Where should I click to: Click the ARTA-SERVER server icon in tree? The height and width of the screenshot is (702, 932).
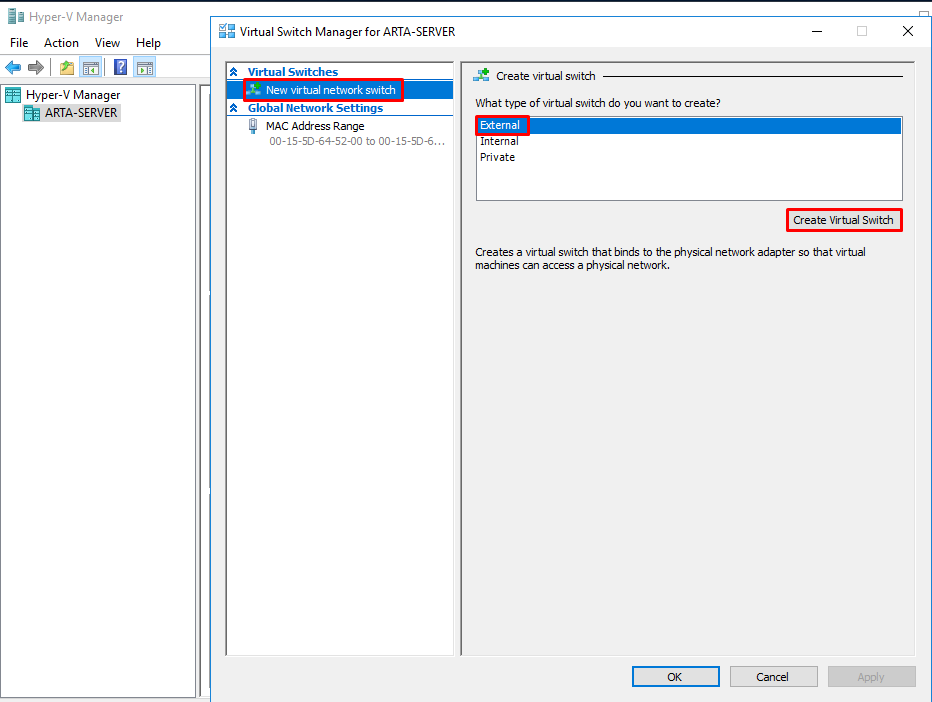click(32, 113)
